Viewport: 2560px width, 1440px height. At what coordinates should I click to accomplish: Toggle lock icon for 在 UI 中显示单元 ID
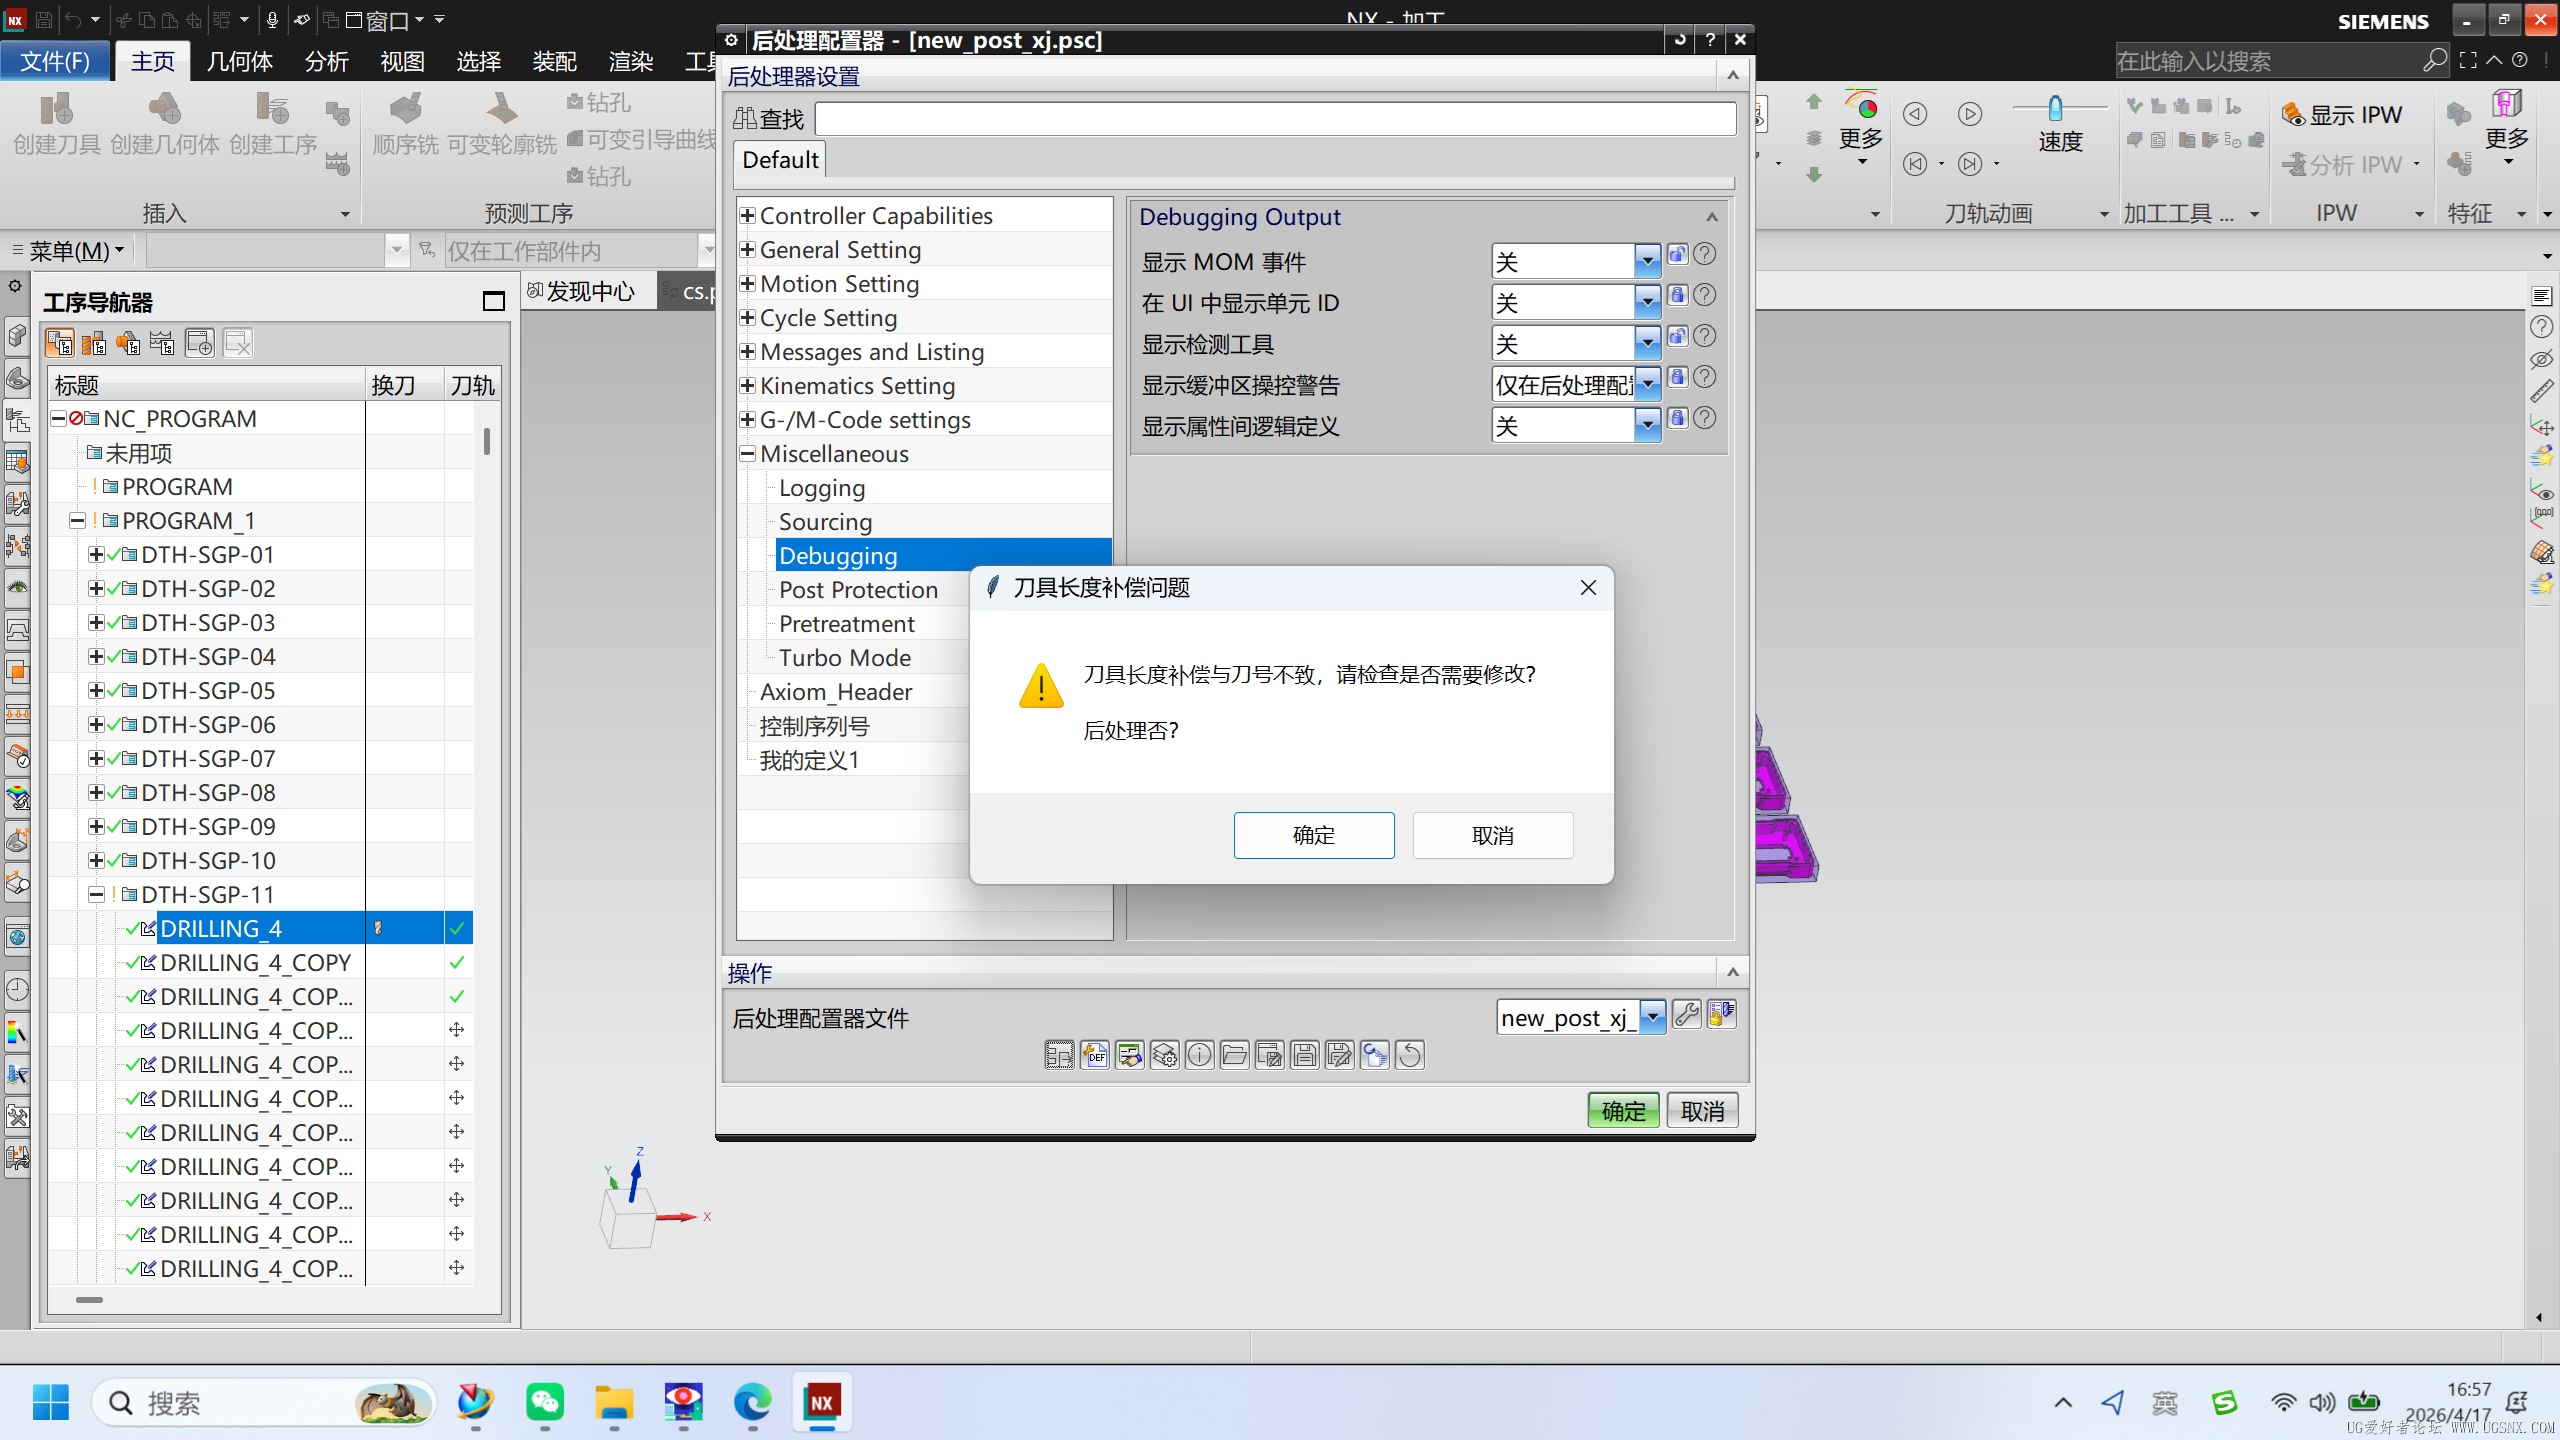coord(1678,295)
